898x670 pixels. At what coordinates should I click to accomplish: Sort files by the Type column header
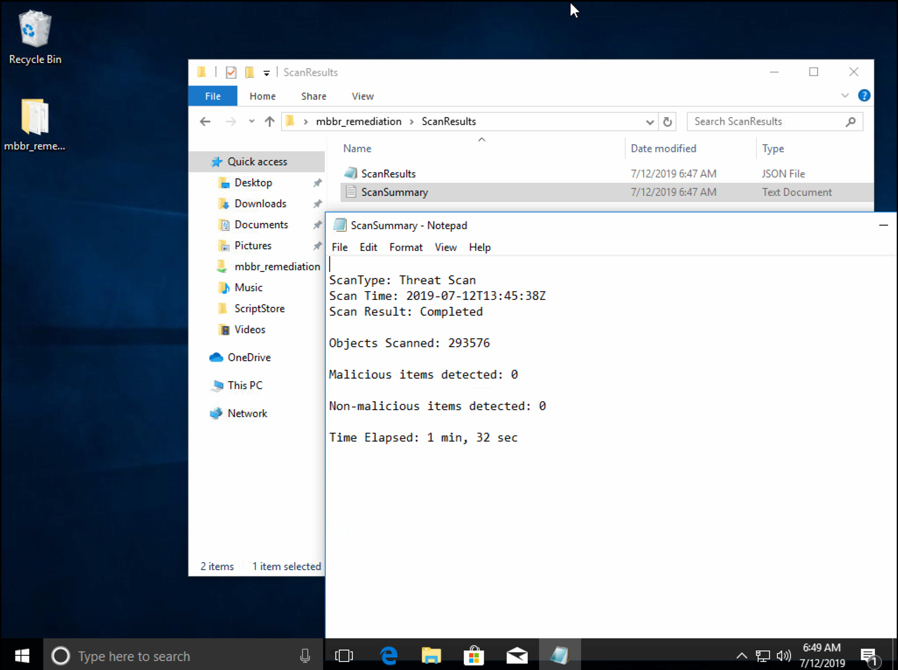tap(773, 148)
